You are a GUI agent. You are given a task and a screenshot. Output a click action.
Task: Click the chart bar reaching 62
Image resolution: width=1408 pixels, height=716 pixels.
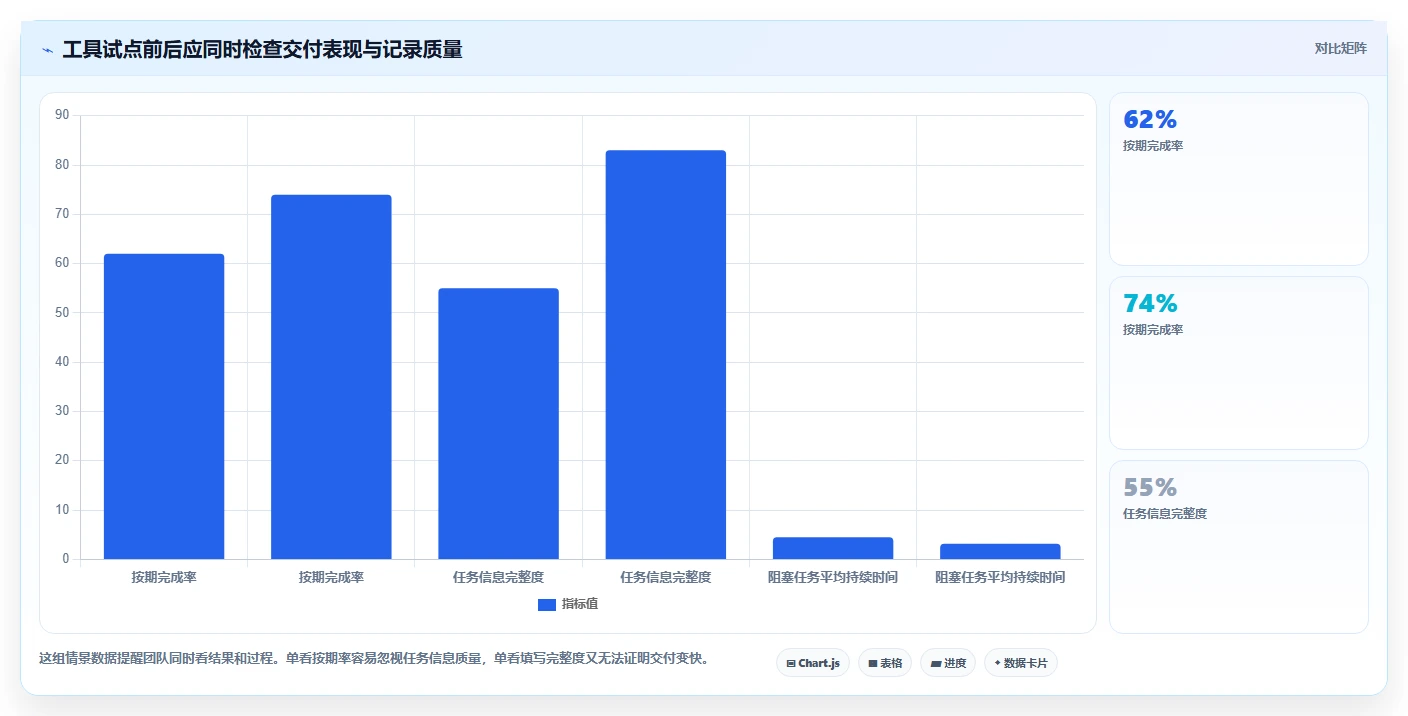point(164,407)
